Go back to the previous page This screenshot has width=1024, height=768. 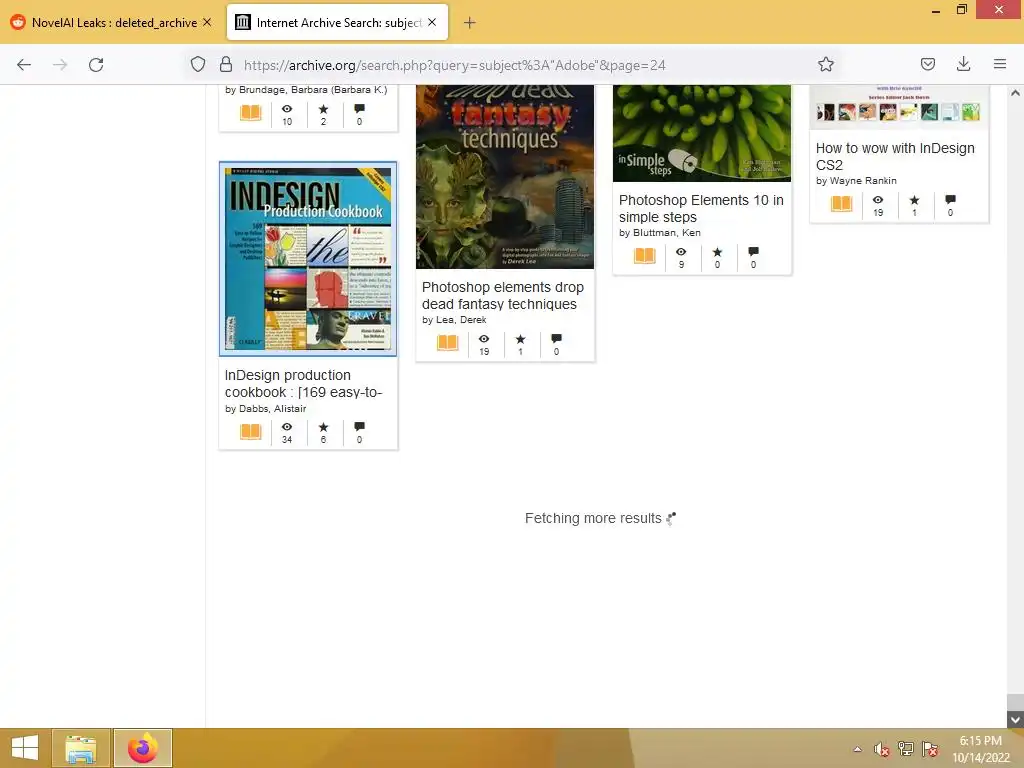tap(24, 65)
